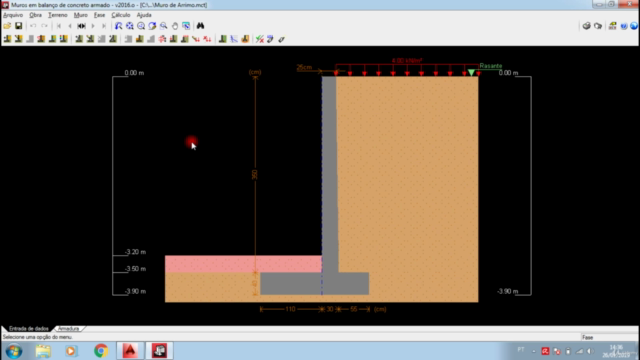Switch to the Armadura tab
Screen dimensions: 640x360
point(68,329)
